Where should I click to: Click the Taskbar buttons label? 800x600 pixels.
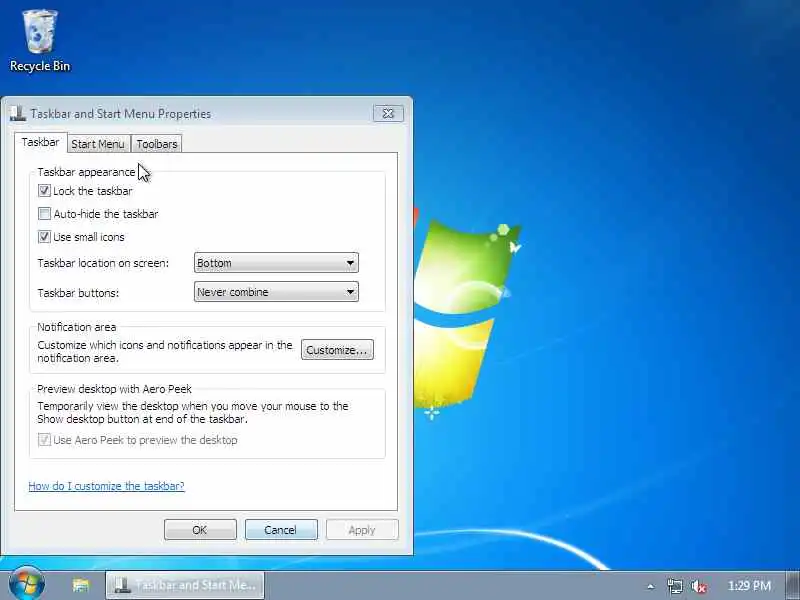click(x=78, y=293)
